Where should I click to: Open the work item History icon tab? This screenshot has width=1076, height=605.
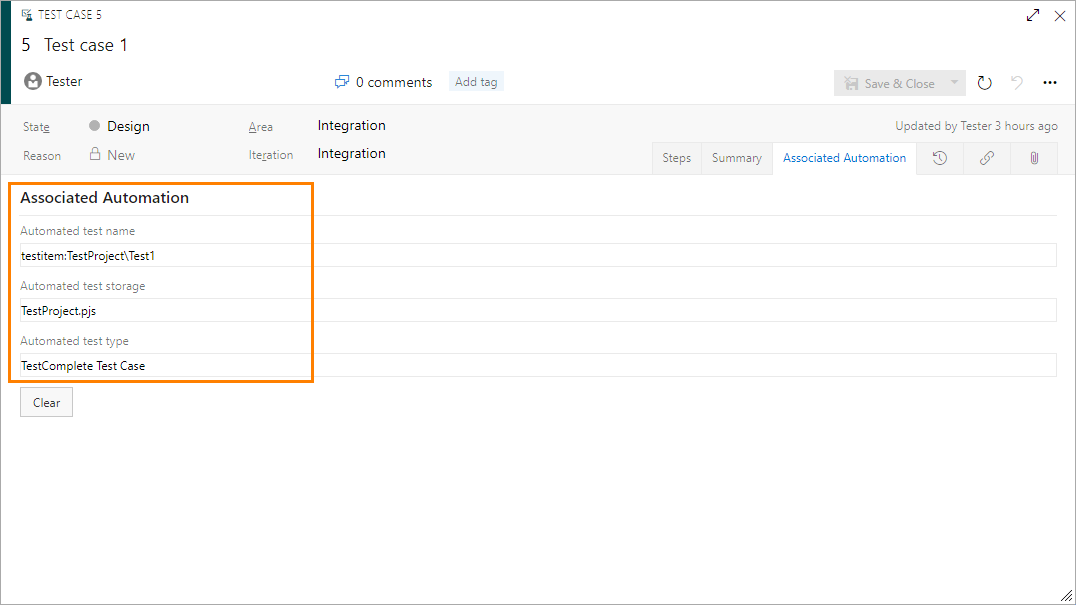click(x=940, y=158)
